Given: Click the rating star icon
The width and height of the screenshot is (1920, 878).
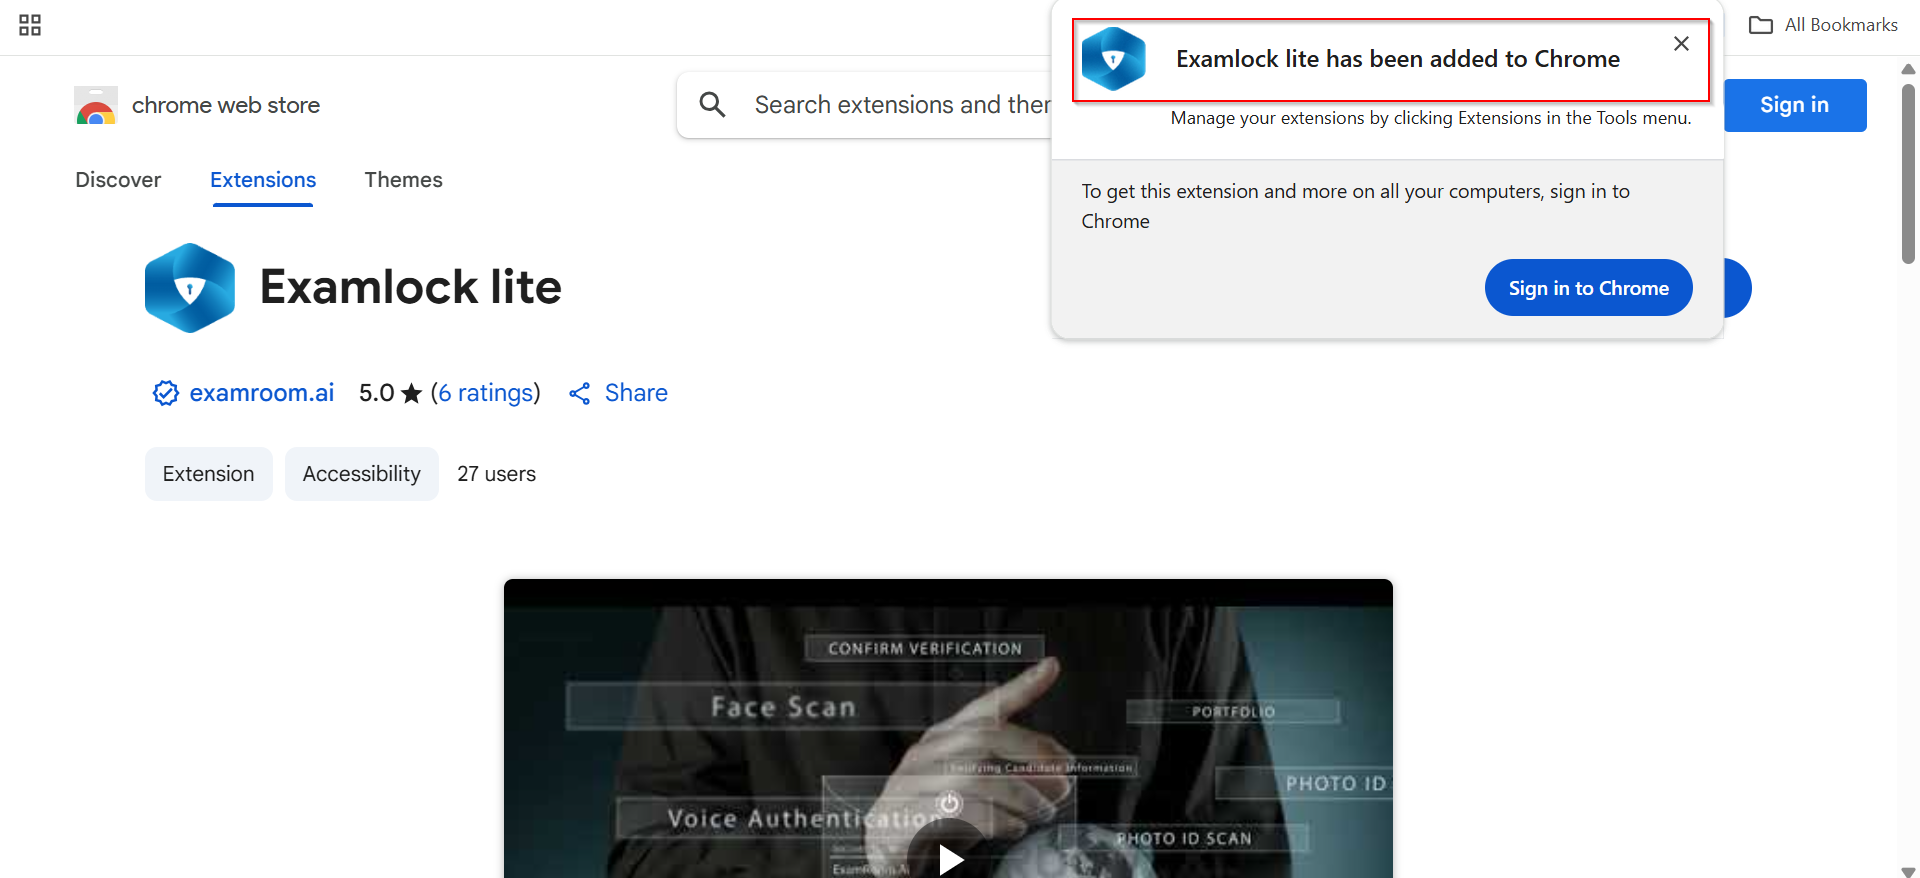Looking at the screenshot, I should (x=411, y=393).
